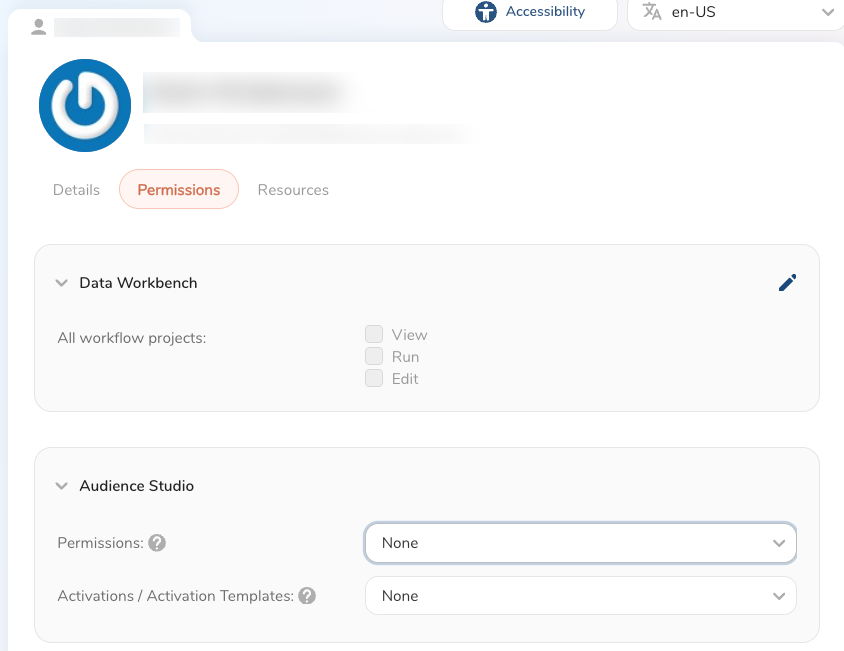Collapse the Audience Studio section
The image size is (844, 651).
point(62,486)
